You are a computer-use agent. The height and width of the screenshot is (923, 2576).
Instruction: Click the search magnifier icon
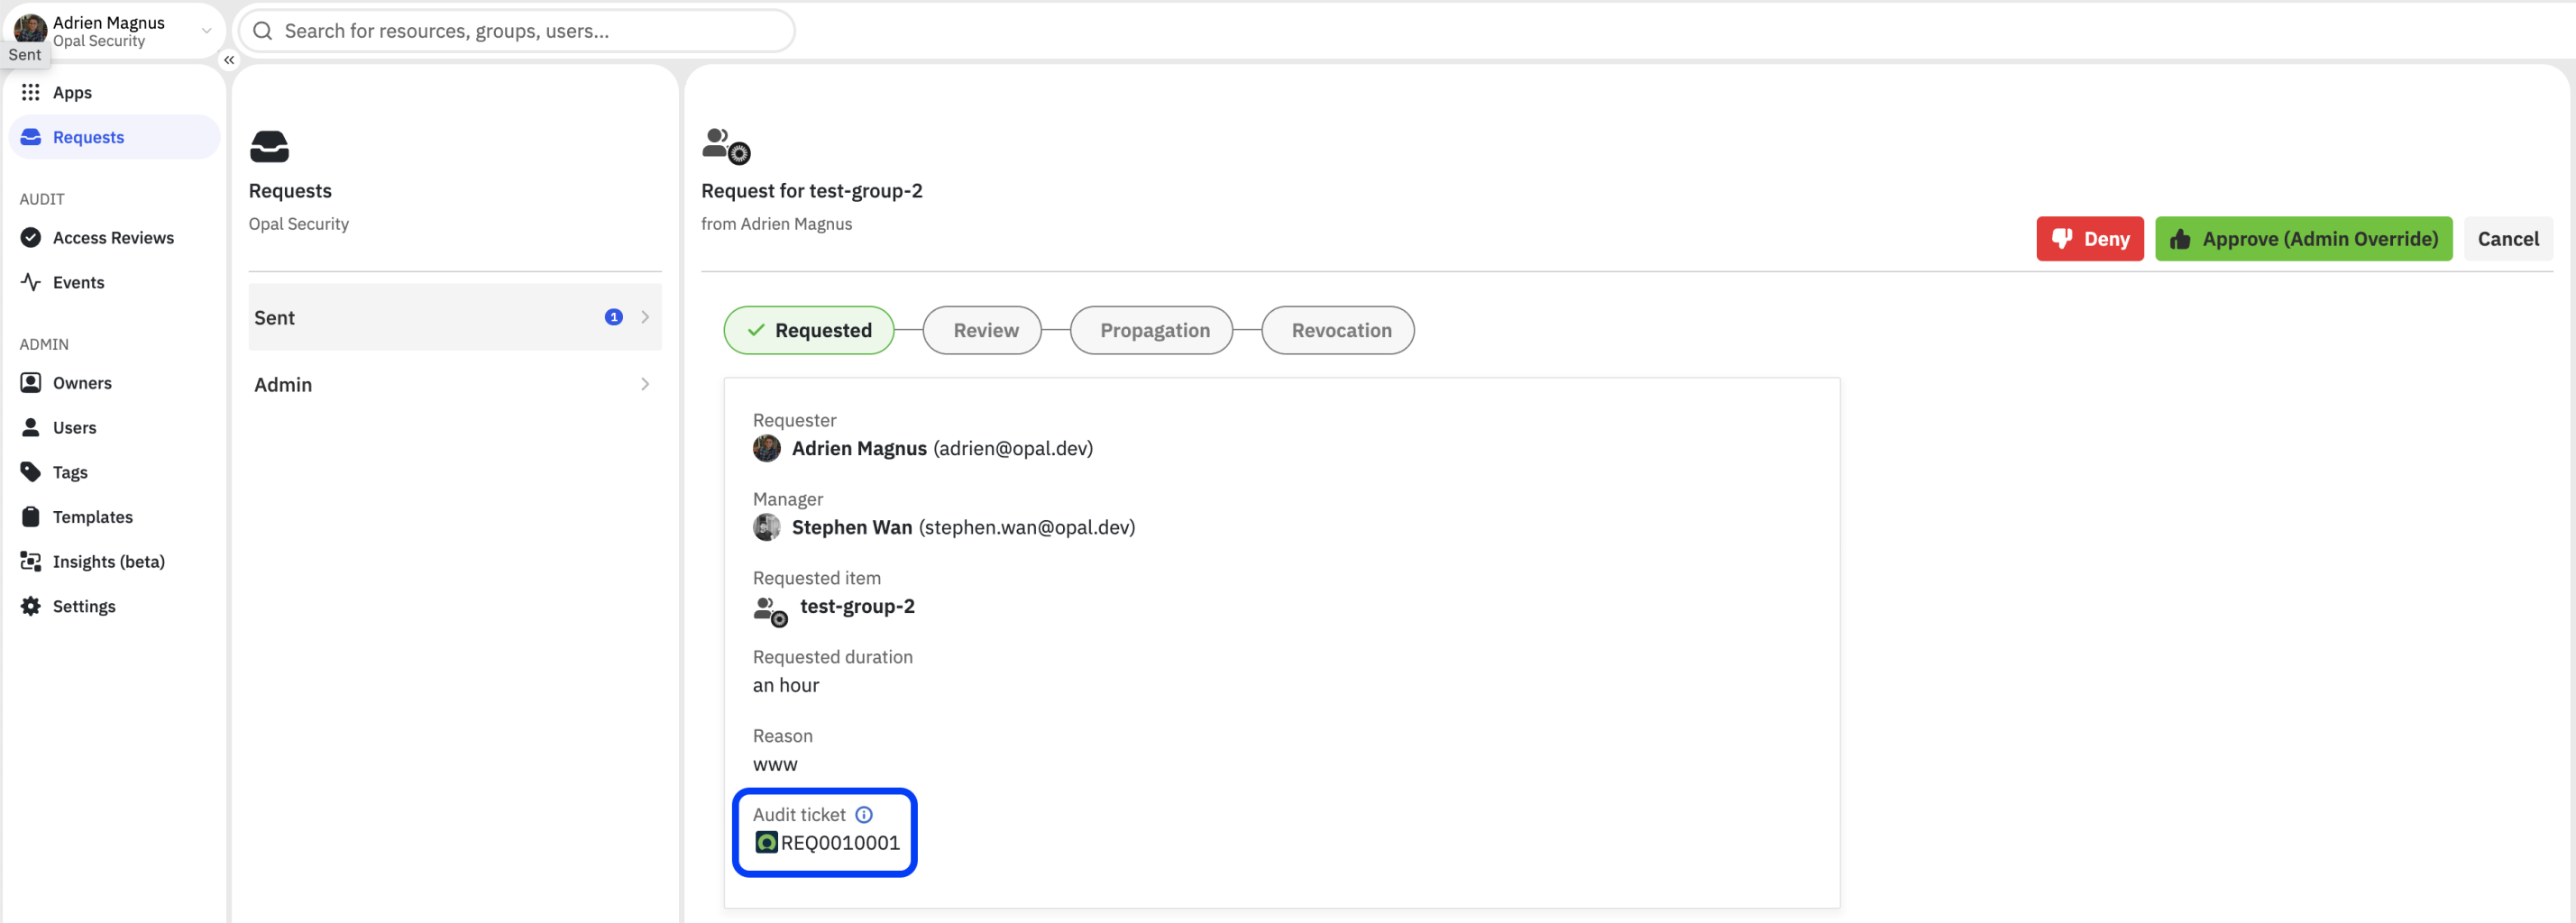coord(262,31)
